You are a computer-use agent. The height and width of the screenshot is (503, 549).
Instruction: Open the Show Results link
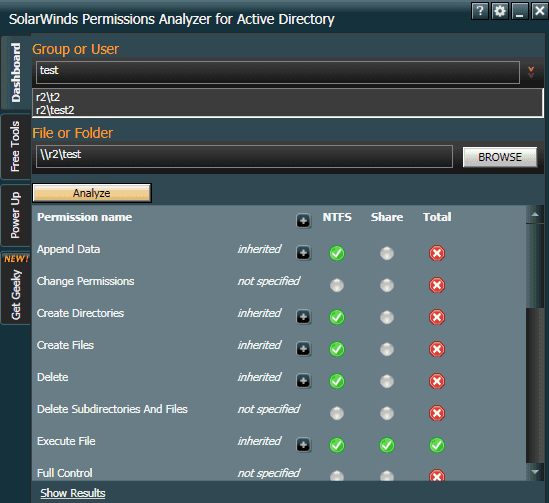pos(73,493)
